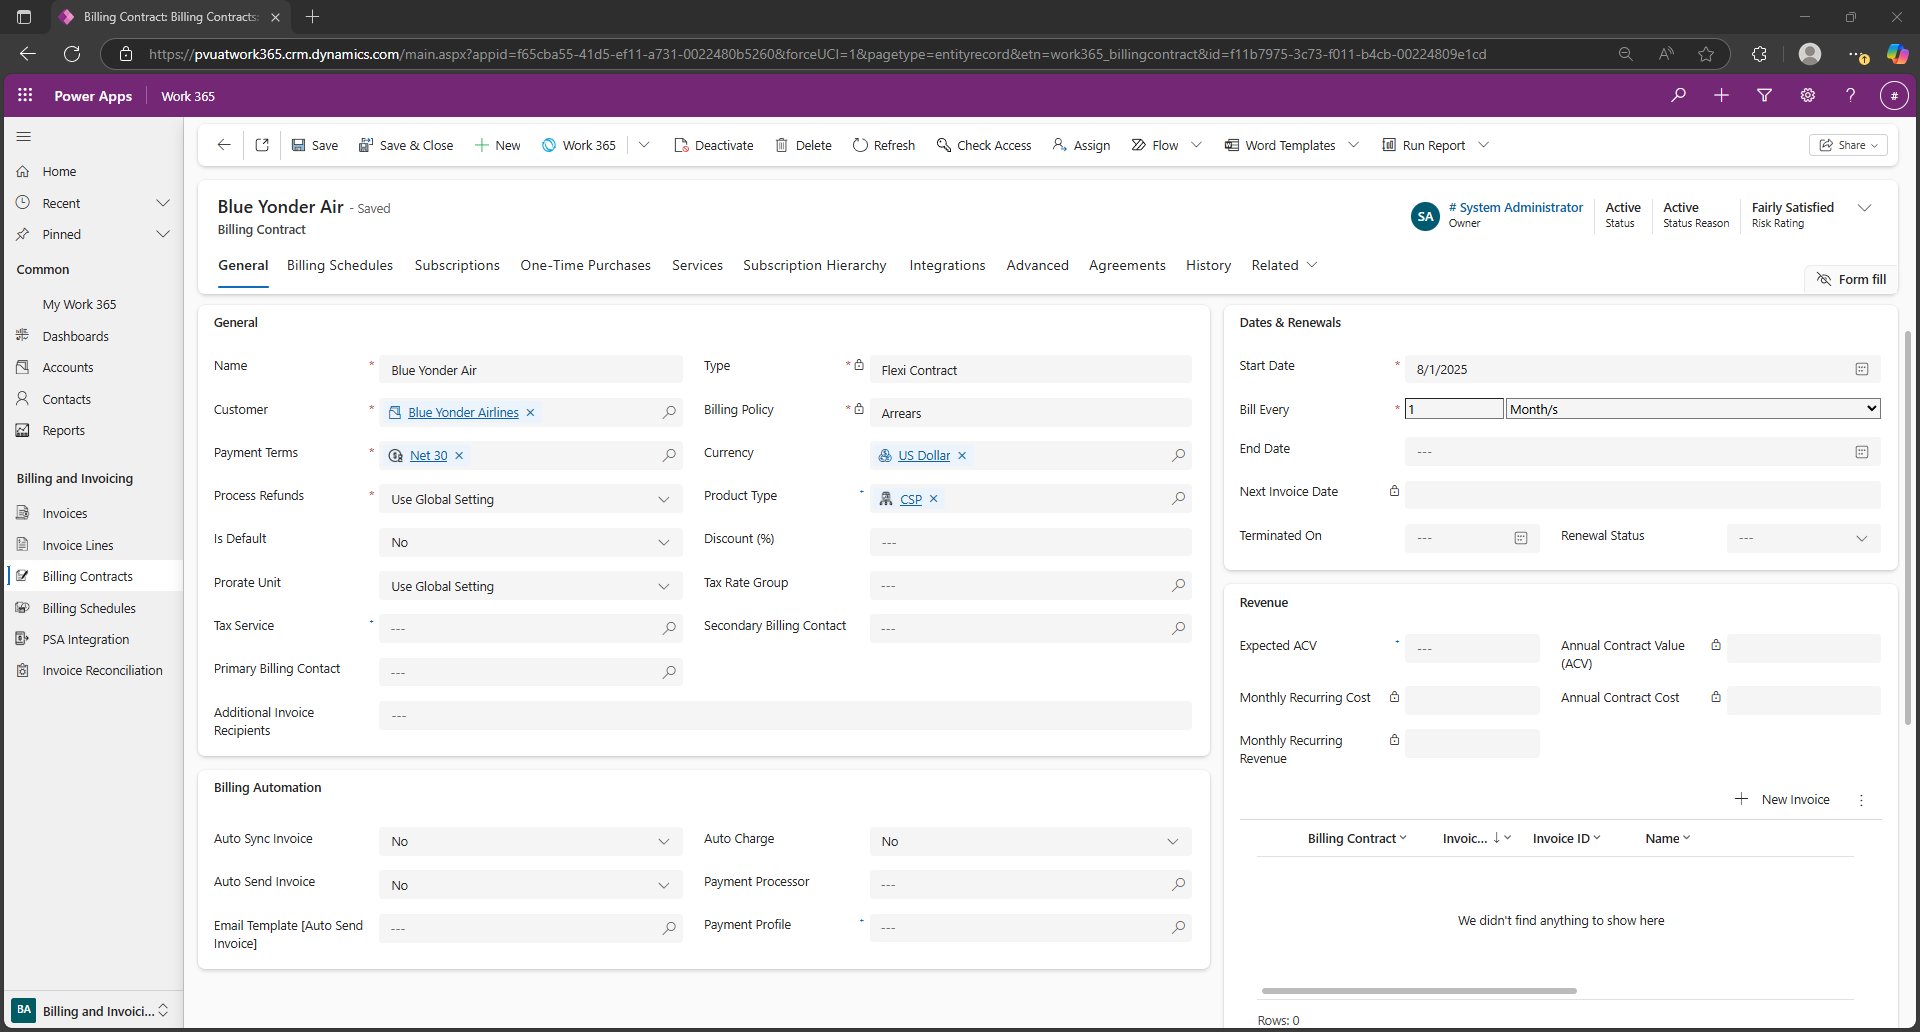
Task: Expand the Process Refunds dropdown
Action: tap(663, 499)
